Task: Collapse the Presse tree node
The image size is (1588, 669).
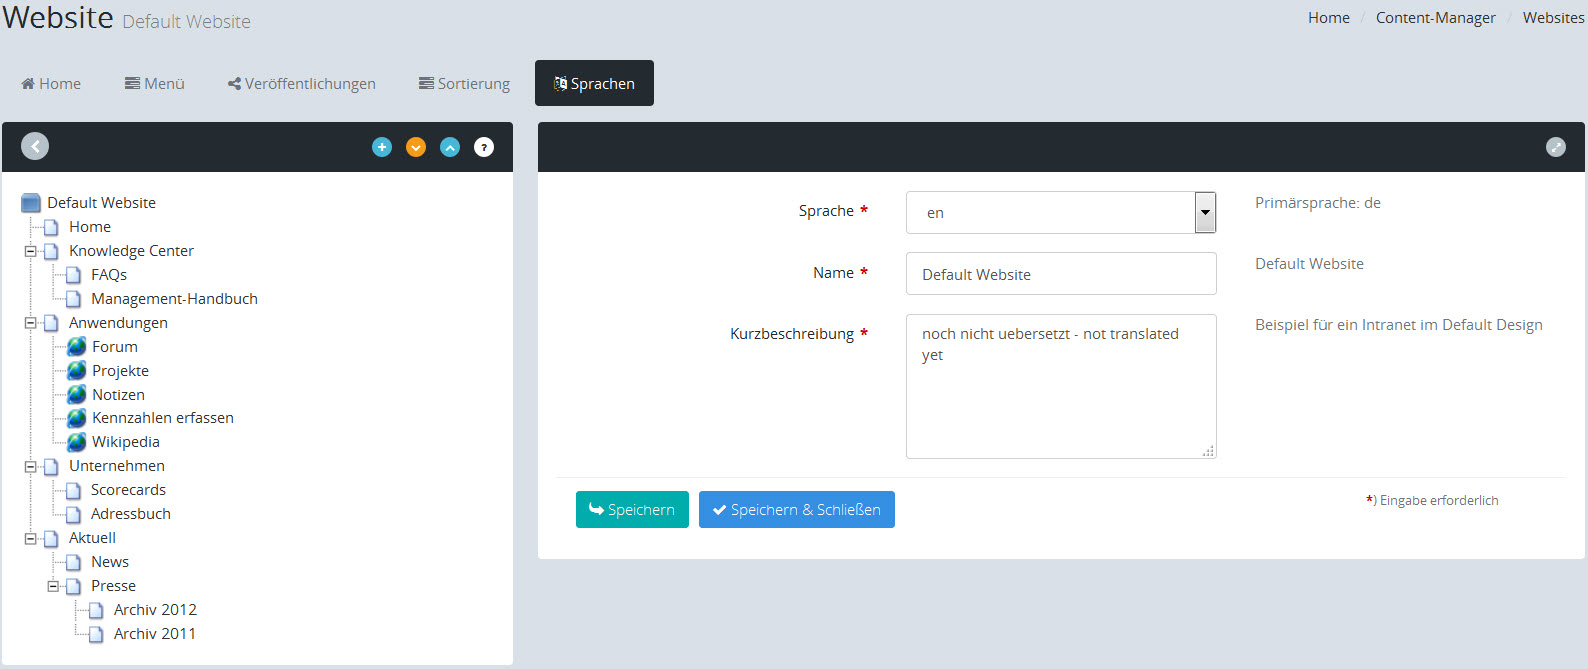Action: [53, 586]
